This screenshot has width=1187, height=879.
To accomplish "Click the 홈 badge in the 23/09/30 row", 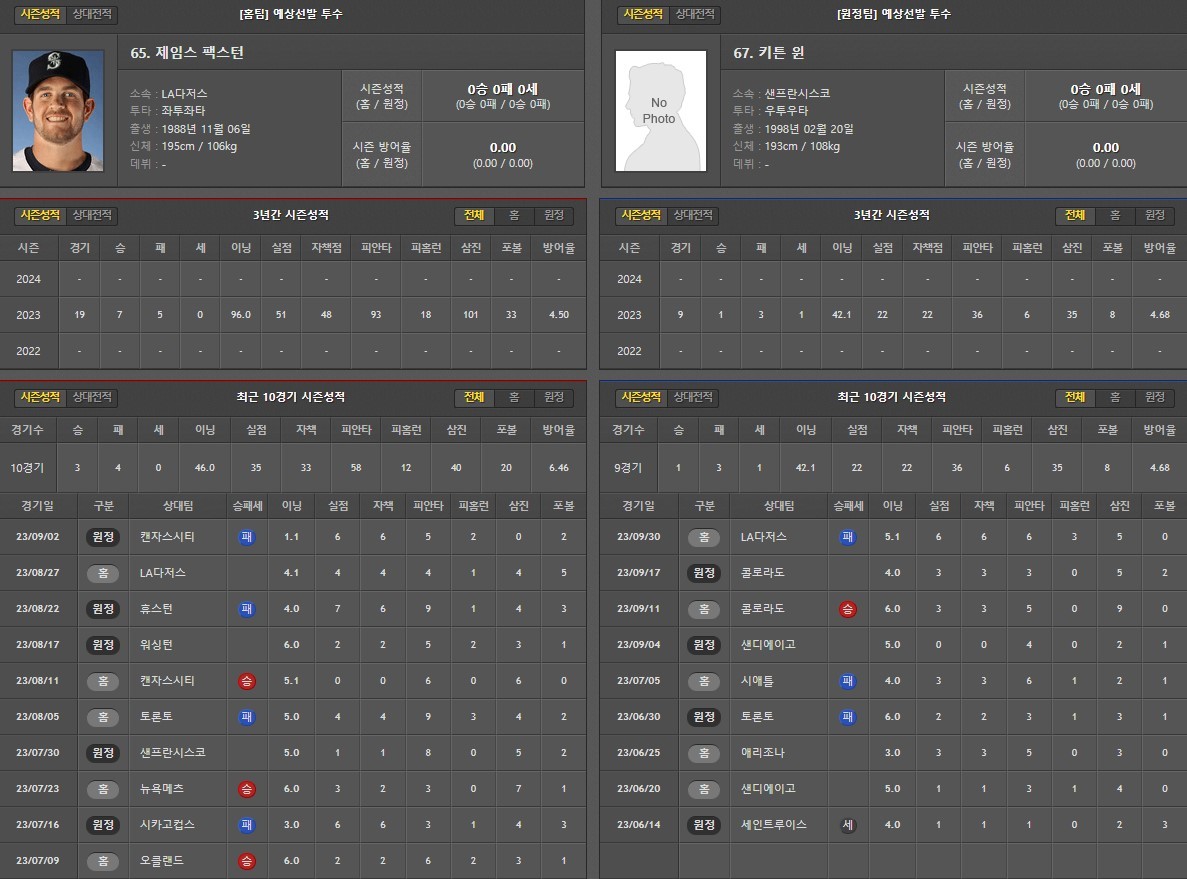I will [x=704, y=537].
